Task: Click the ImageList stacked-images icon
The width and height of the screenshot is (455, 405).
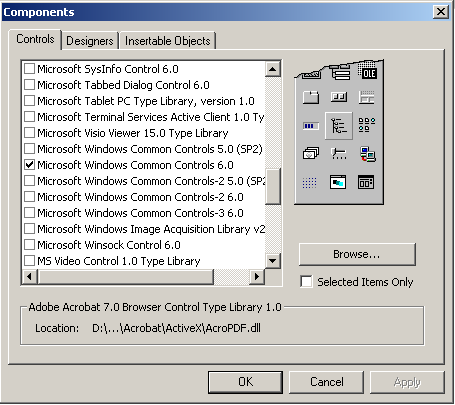Action: tap(311, 154)
